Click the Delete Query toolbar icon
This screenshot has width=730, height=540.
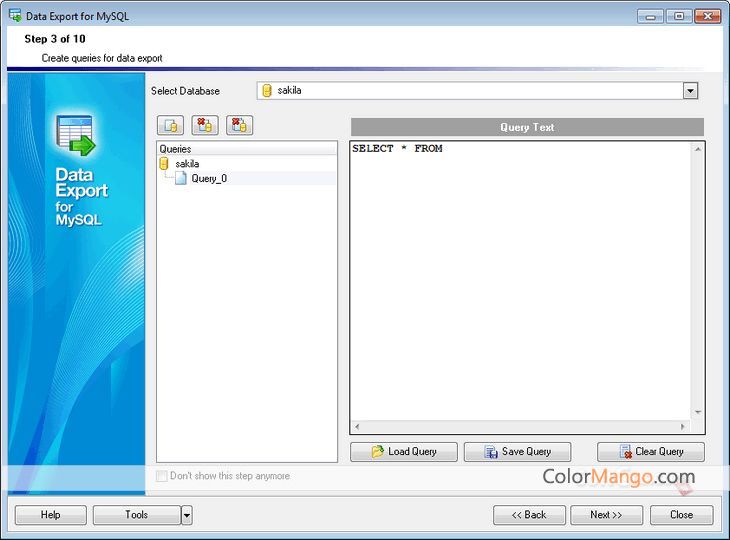click(205, 125)
